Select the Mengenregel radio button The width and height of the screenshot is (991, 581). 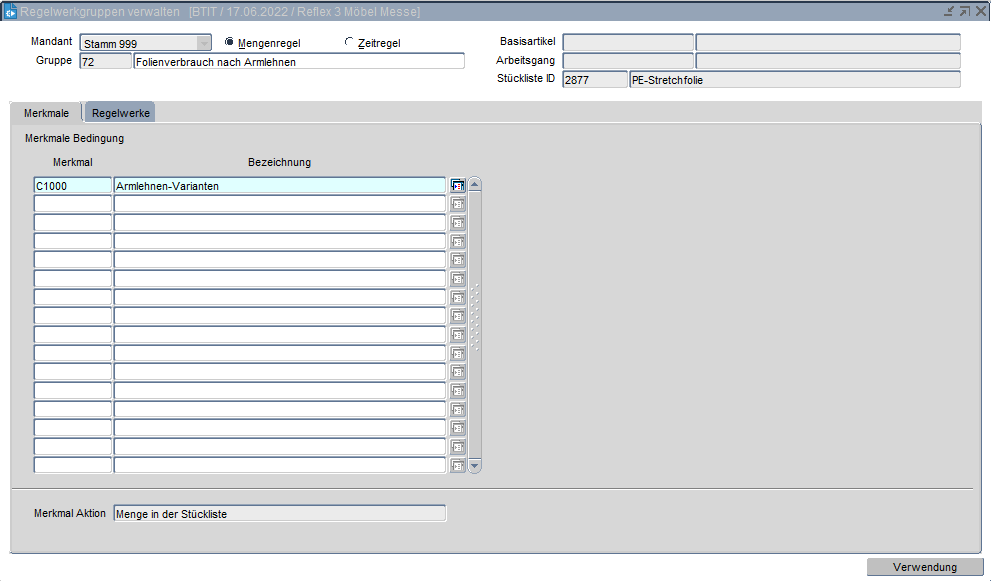pos(230,43)
